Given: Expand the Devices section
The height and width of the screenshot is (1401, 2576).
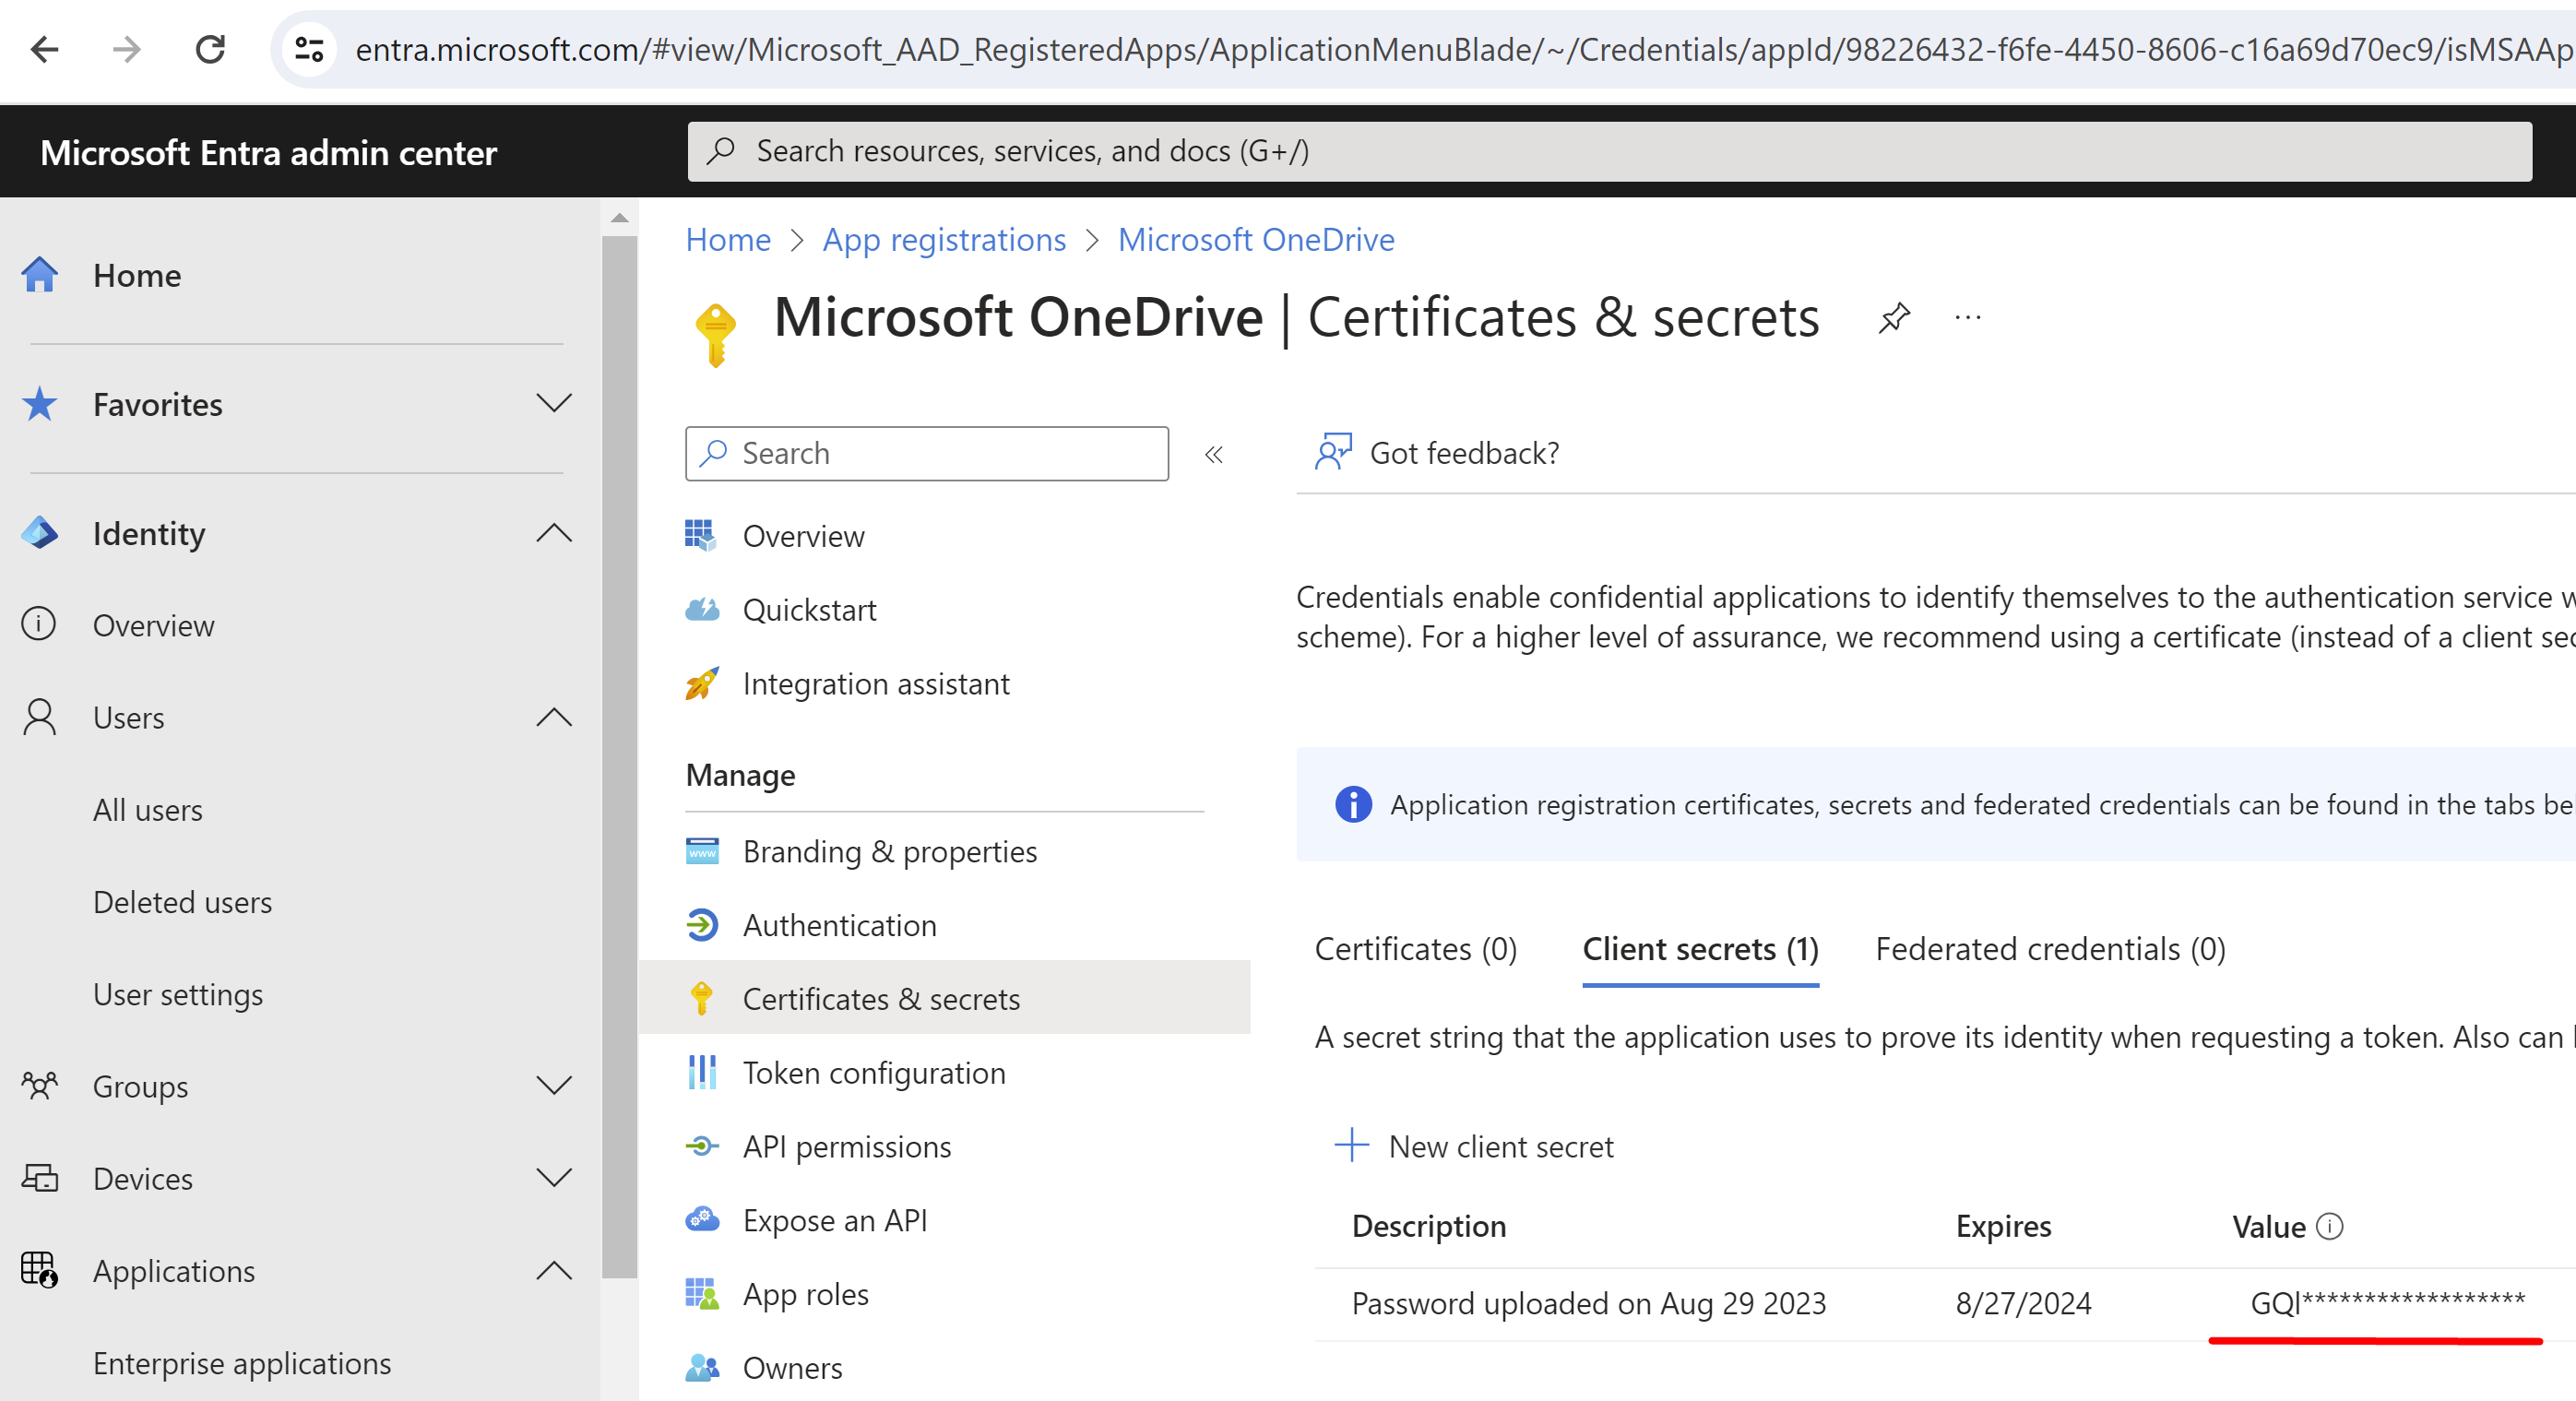Looking at the screenshot, I should 553,1178.
